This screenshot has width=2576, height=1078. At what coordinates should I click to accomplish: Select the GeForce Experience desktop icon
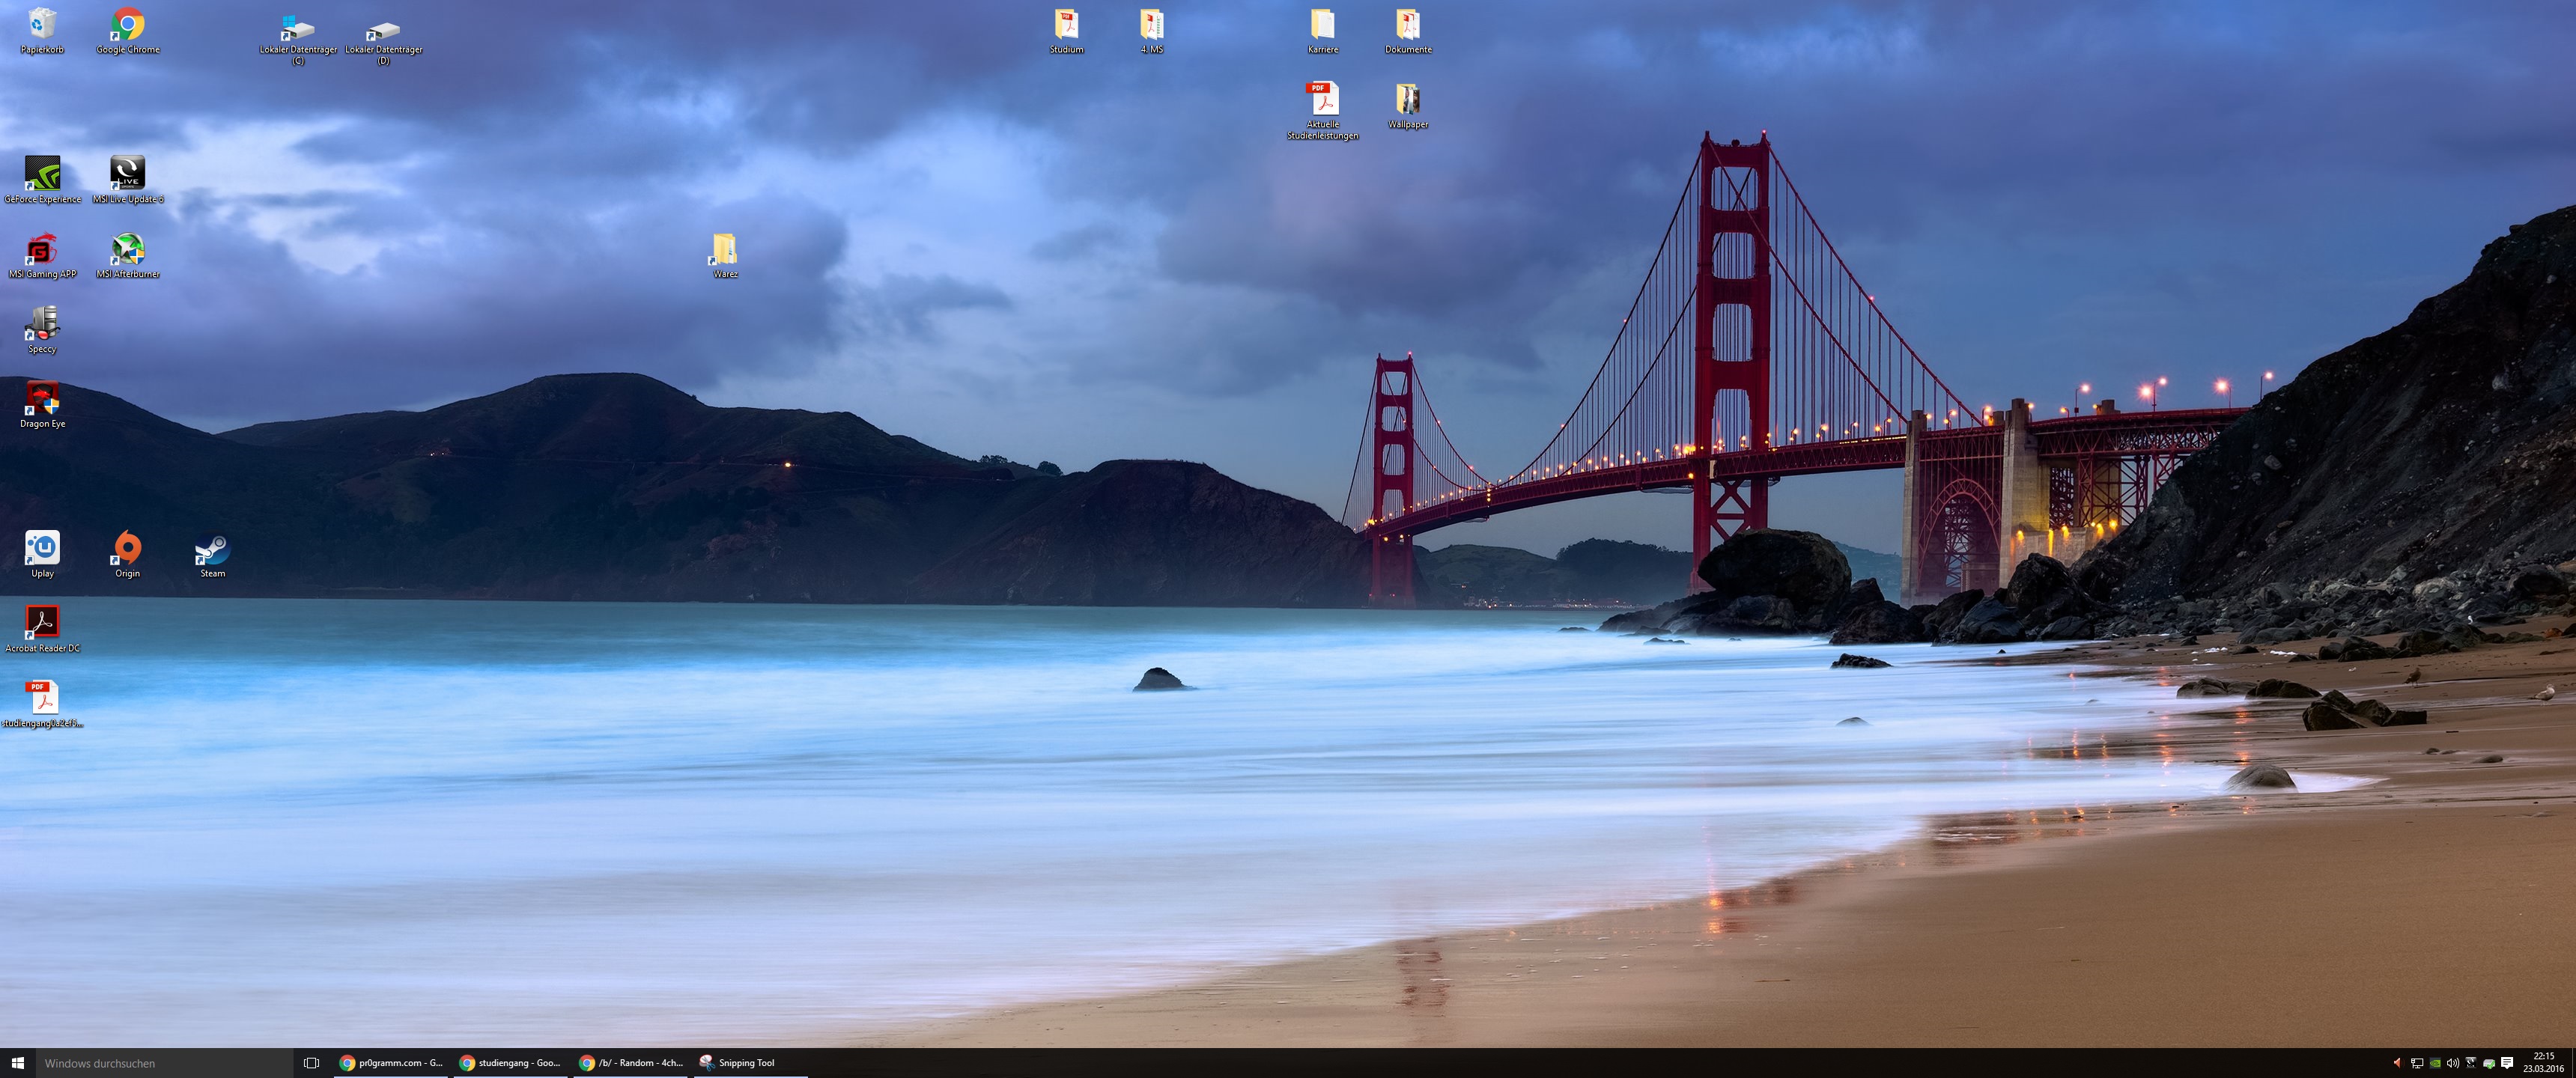point(42,180)
